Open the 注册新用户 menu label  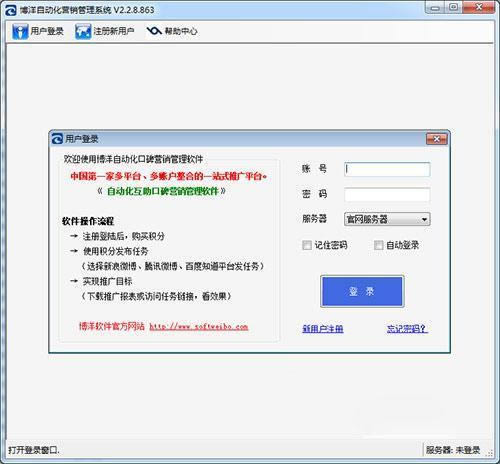[x=113, y=31]
